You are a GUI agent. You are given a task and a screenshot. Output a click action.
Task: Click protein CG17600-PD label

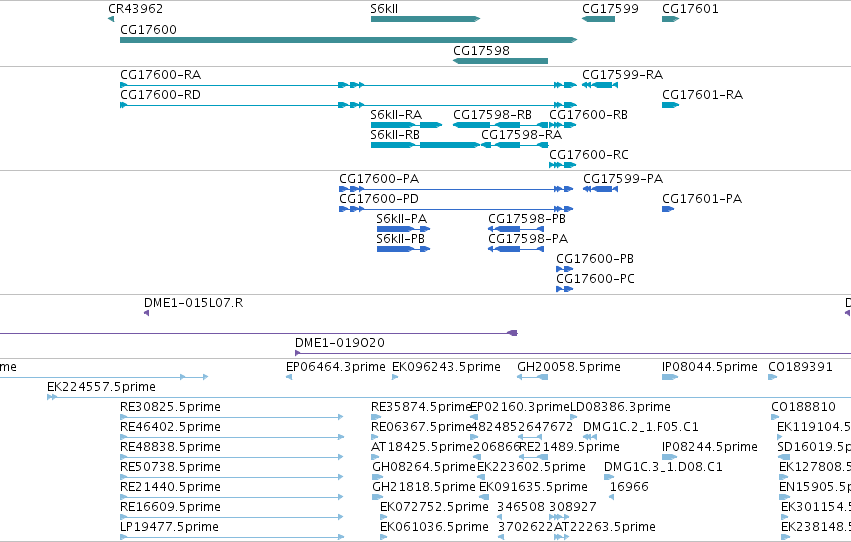pyautogui.click(x=379, y=199)
